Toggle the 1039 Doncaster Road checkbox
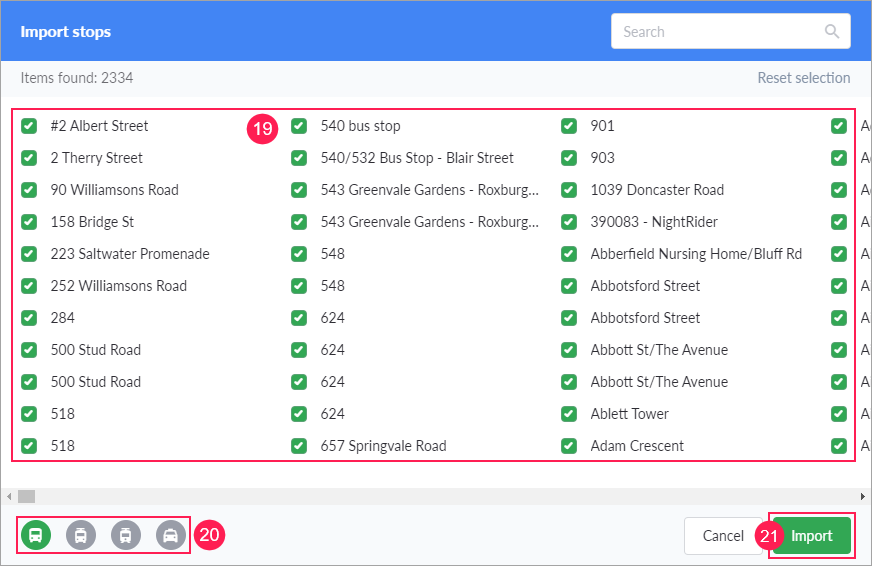Image resolution: width=872 pixels, height=566 pixels. pyautogui.click(x=569, y=190)
